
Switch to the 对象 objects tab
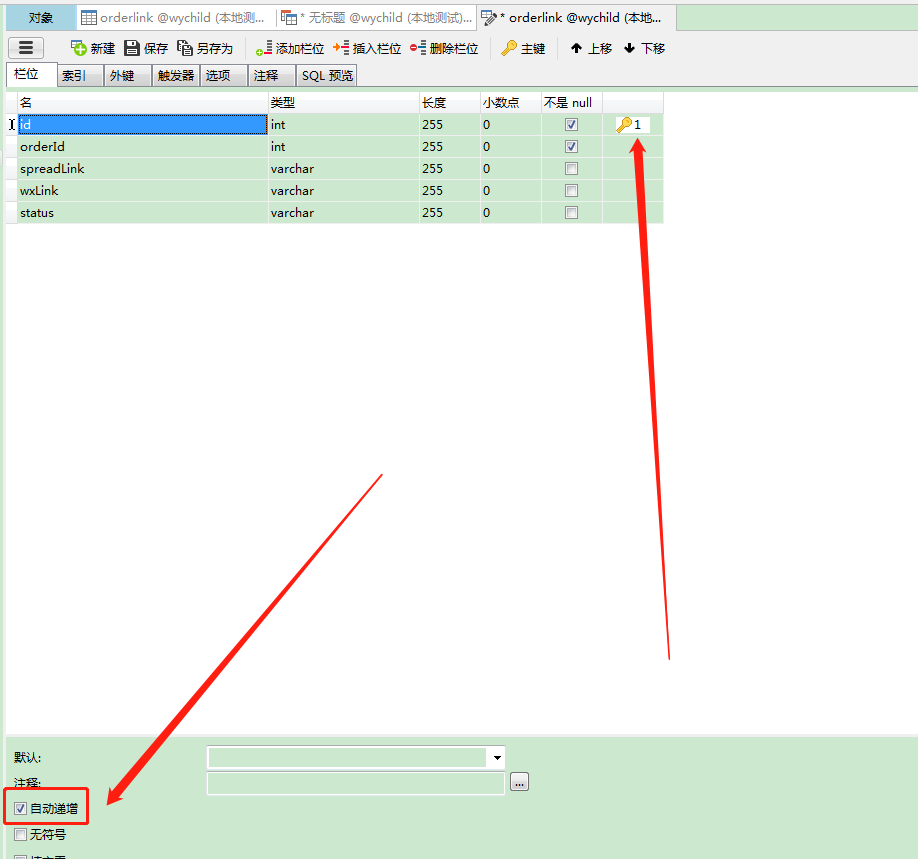point(39,17)
